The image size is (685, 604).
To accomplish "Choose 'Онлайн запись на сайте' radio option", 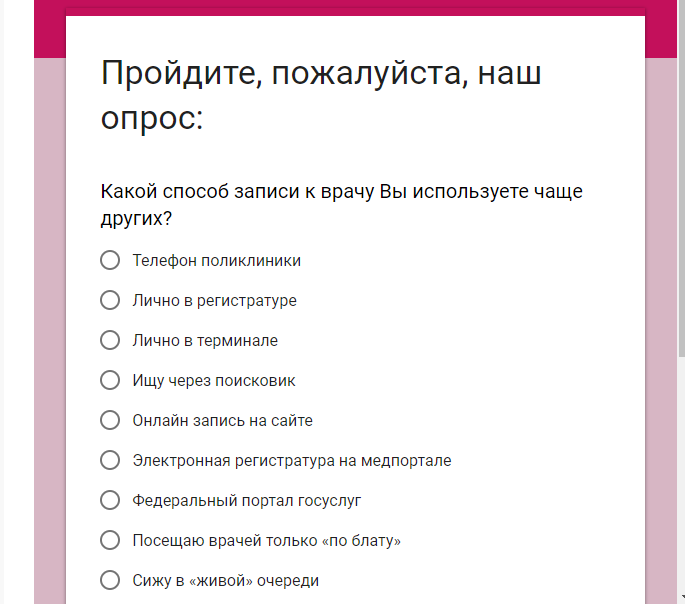I will pos(110,420).
